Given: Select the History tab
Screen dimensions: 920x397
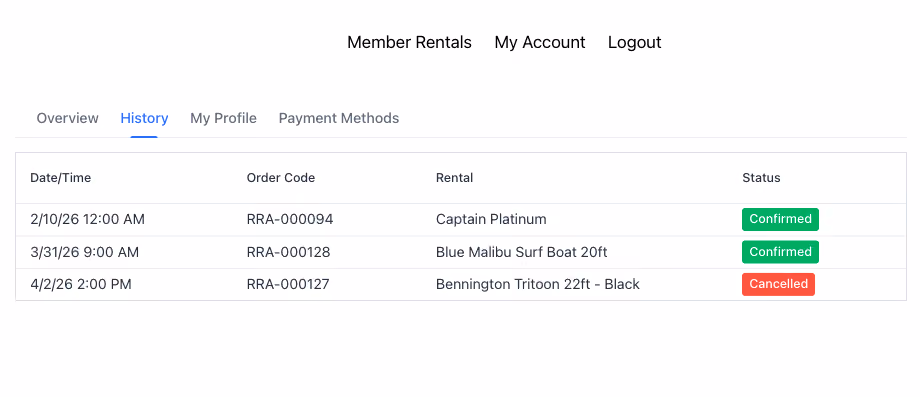Looking at the screenshot, I should [x=144, y=118].
